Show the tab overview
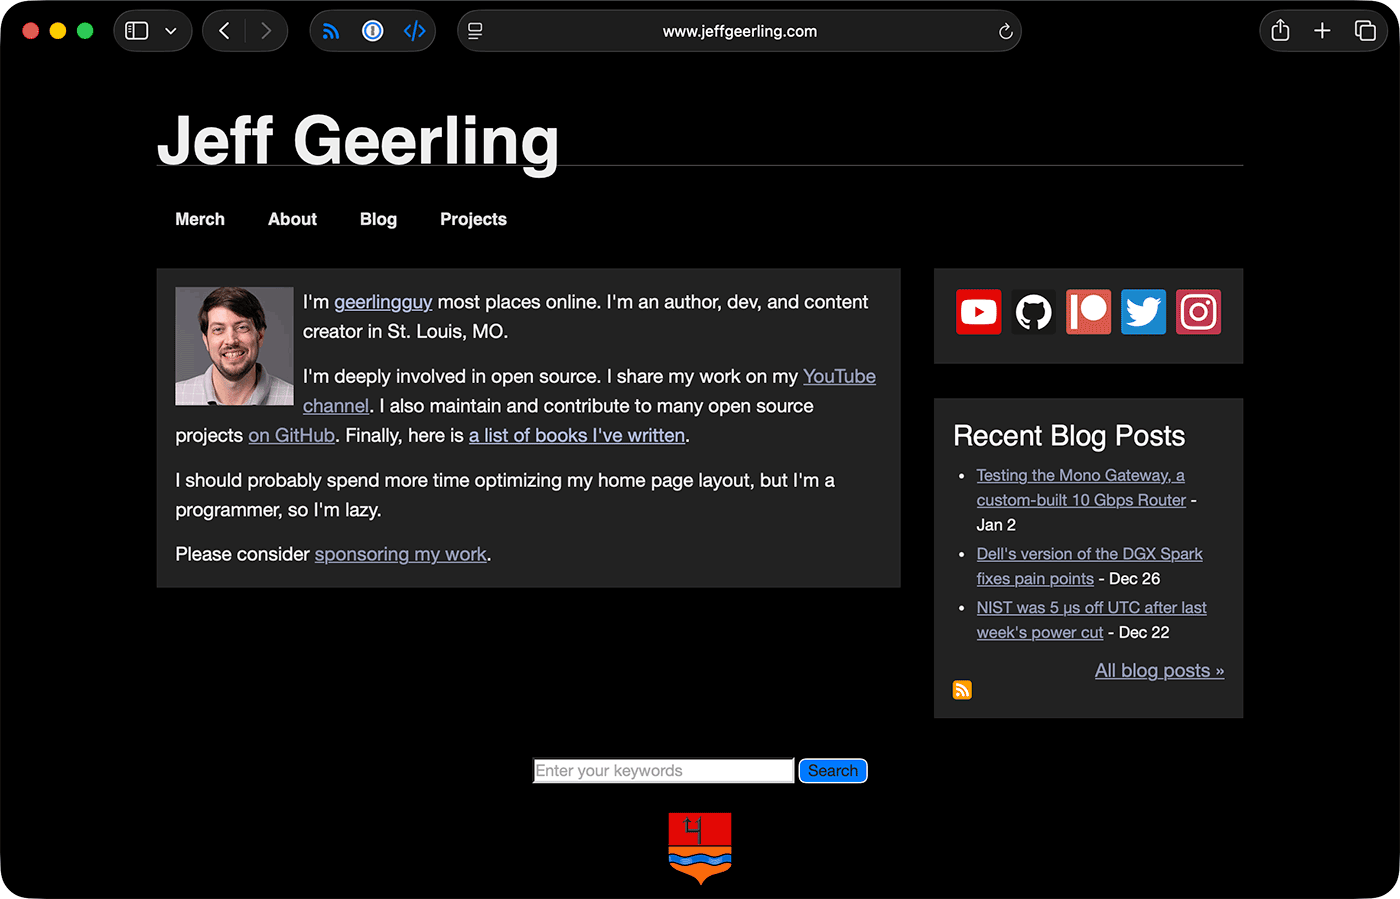The image size is (1400, 899). [x=1365, y=31]
